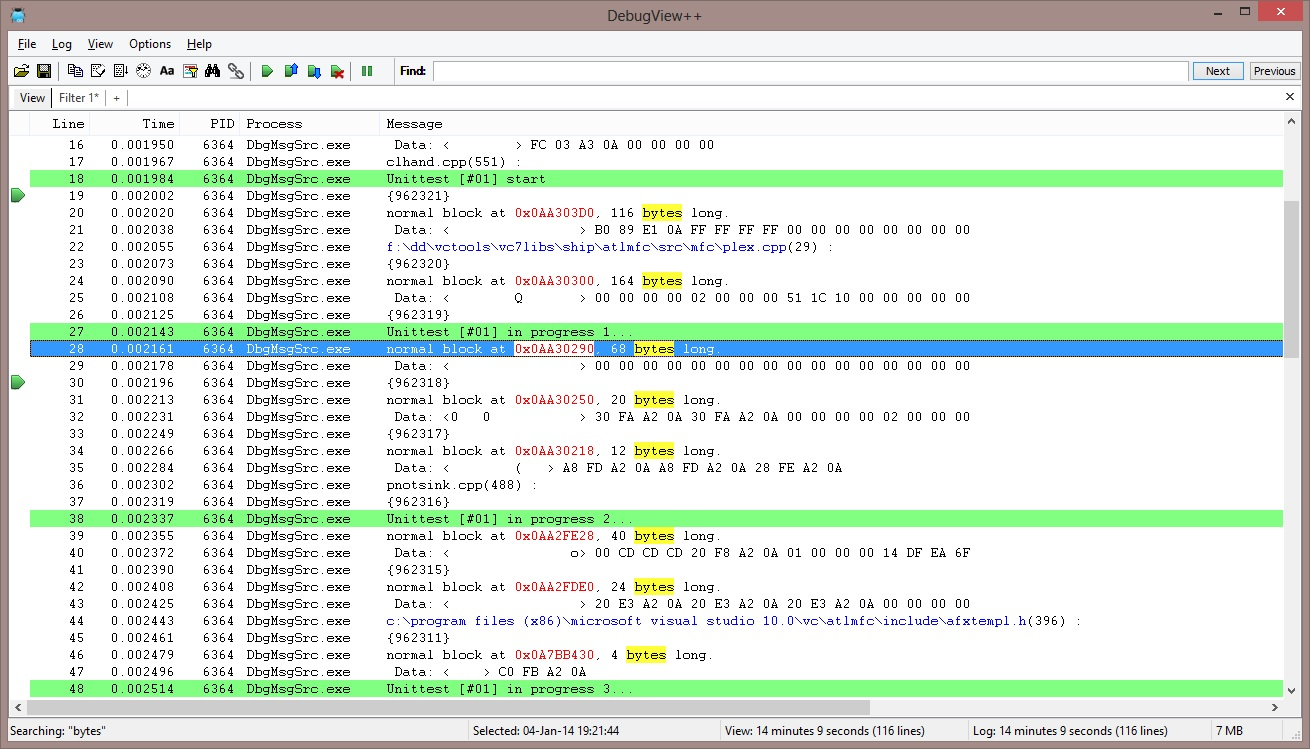Image resolution: width=1310 pixels, height=749 pixels.
Task: Open the Find binoculars tool
Action: click(213, 70)
